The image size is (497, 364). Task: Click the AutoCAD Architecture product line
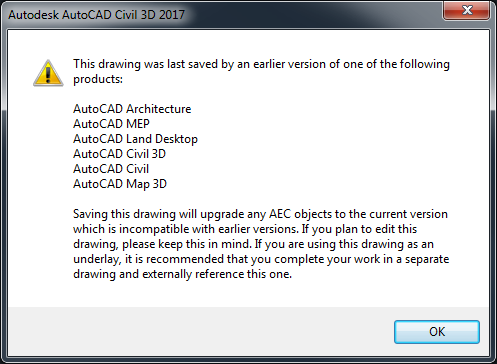132,109
